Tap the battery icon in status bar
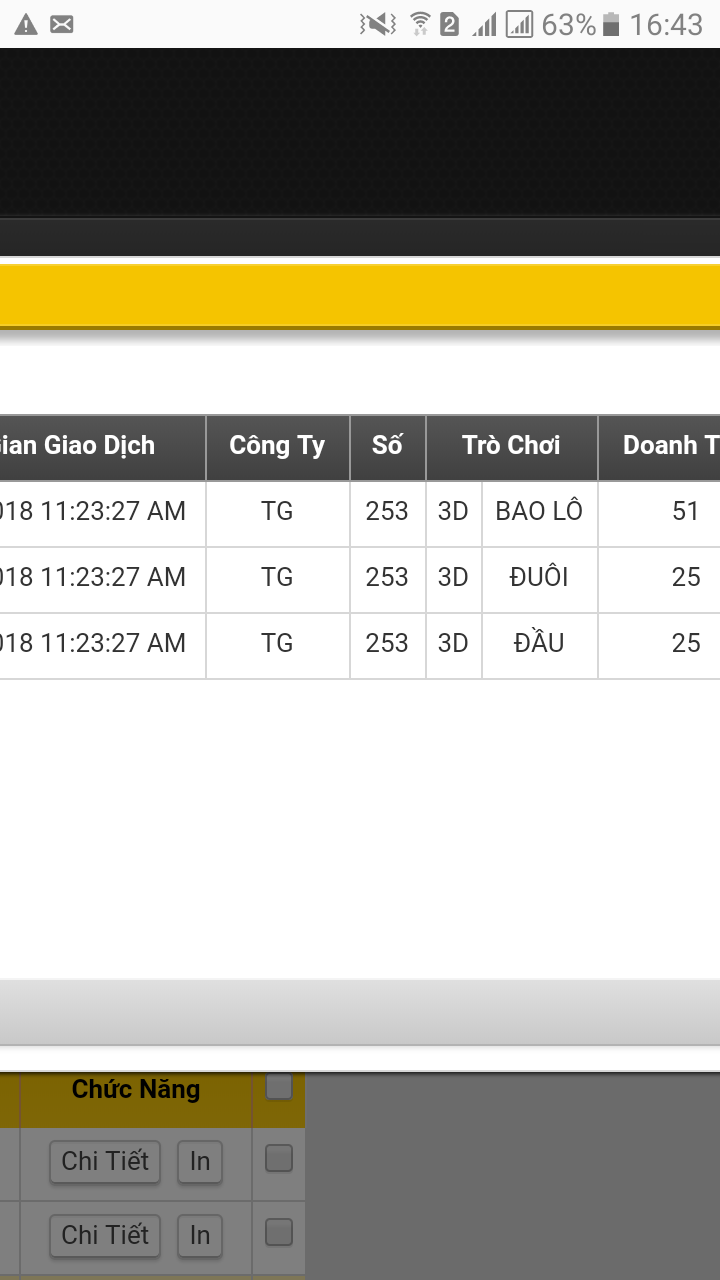 click(611, 24)
